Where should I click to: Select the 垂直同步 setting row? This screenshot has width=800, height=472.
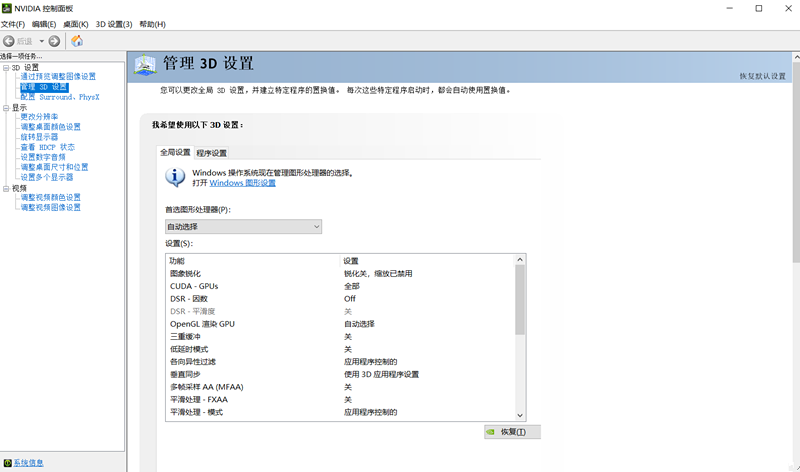pyautogui.click(x=340, y=375)
